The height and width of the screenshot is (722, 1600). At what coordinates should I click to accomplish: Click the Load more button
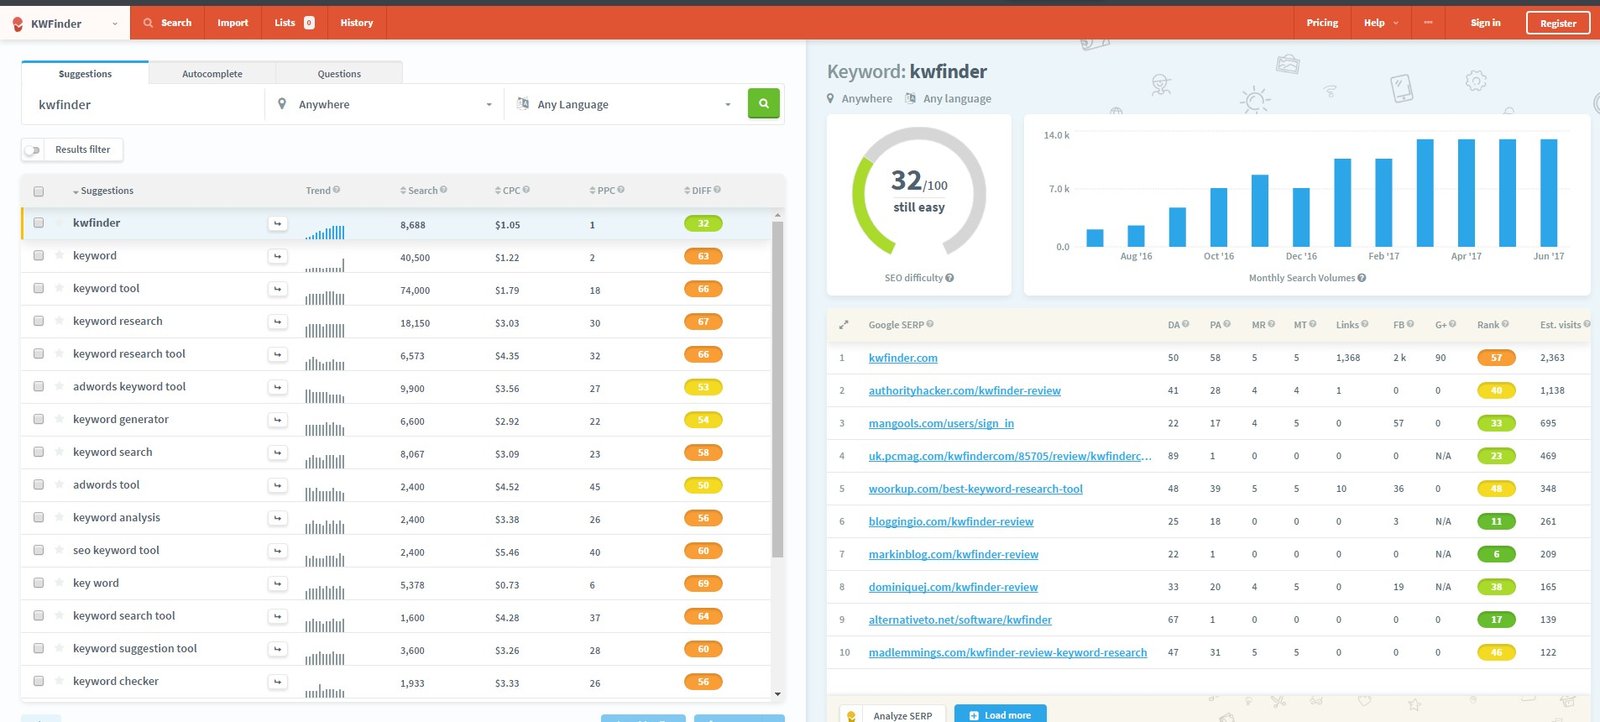pyautogui.click(x=1000, y=714)
